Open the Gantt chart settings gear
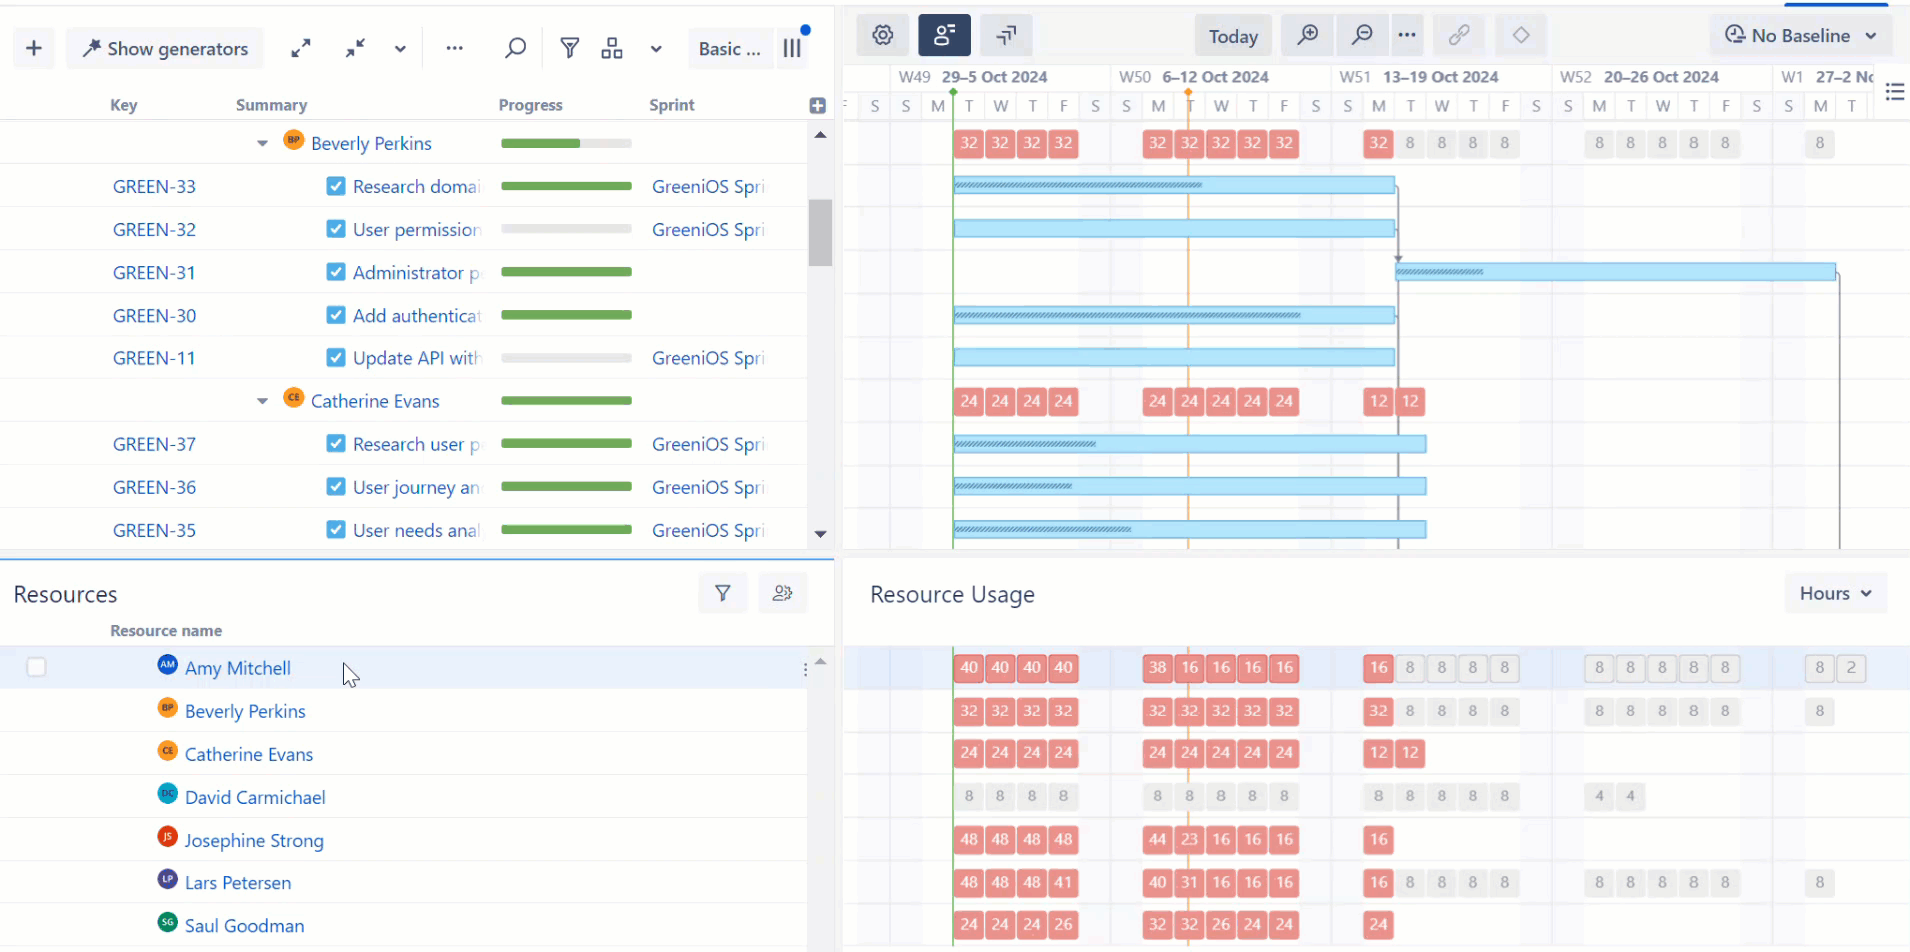 click(x=882, y=35)
